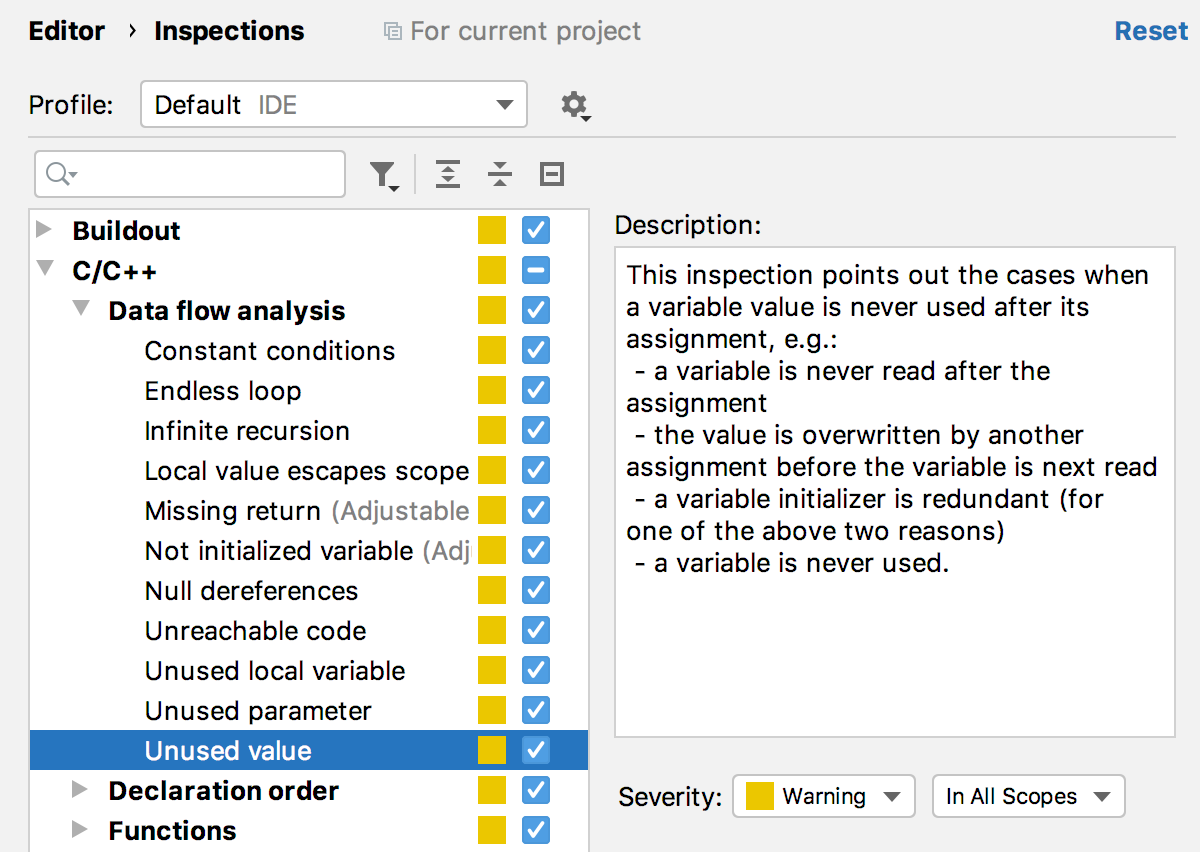Click the search magnifier icon

(61, 175)
